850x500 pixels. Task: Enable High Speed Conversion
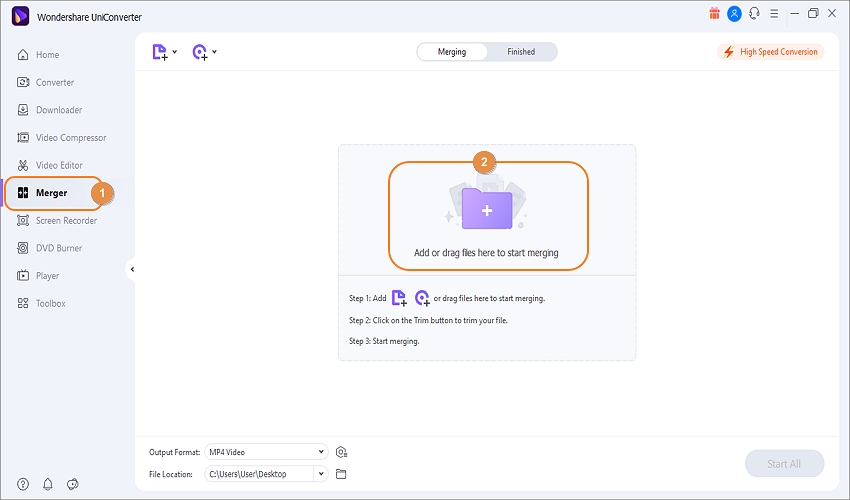(x=770, y=52)
